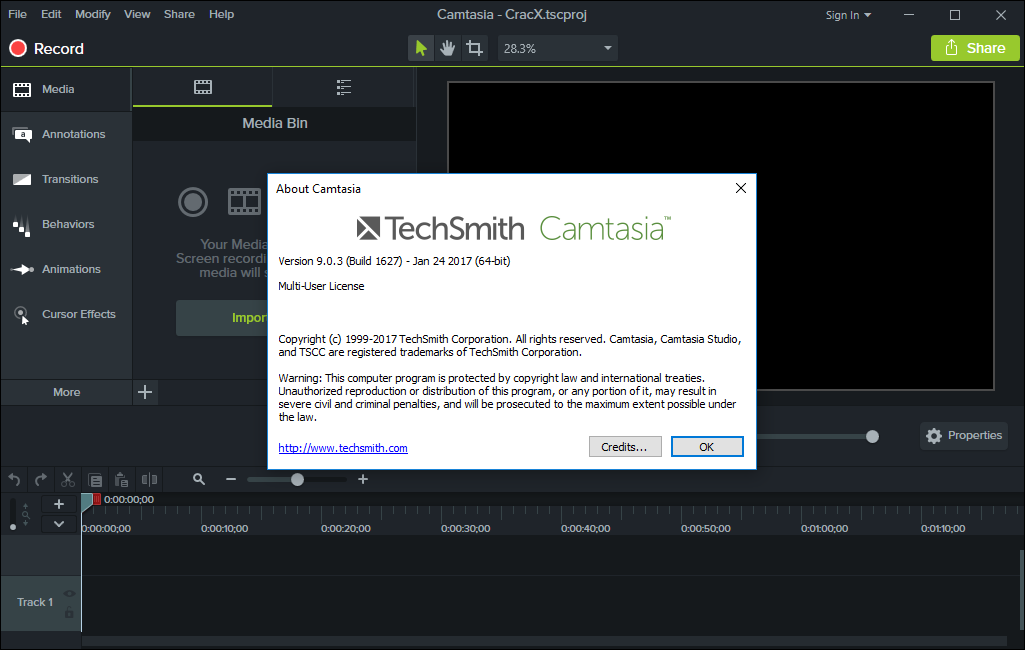Open the Transitions panel
Image resolution: width=1025 pixels, height=650 pixels.
[x=66, y=180]
